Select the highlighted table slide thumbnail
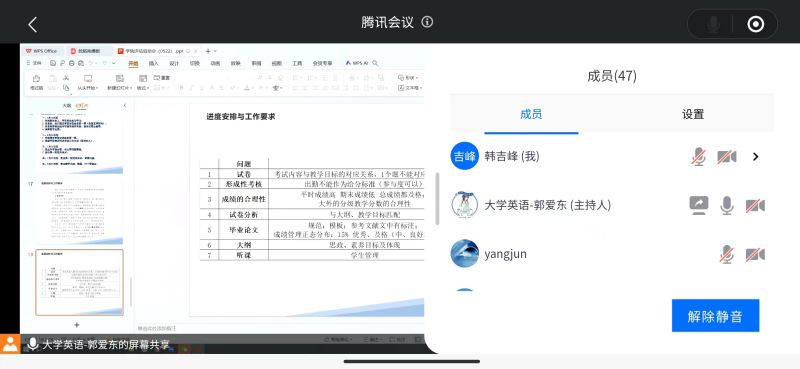800x369 pixels. [79, 282]
